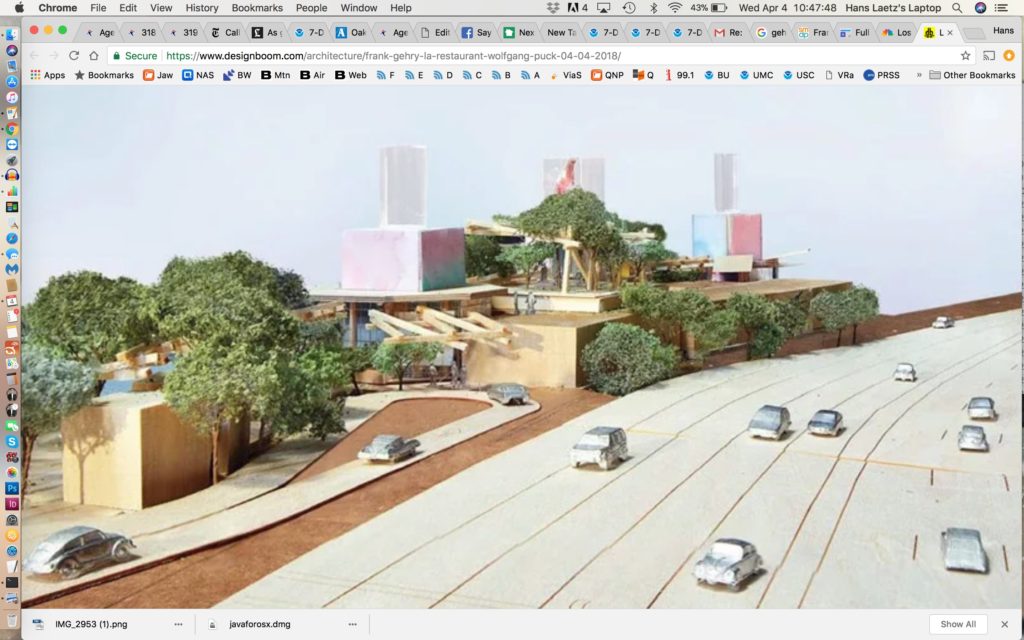
Task: Click Show All downloads button
Action: tap(958, 624)
